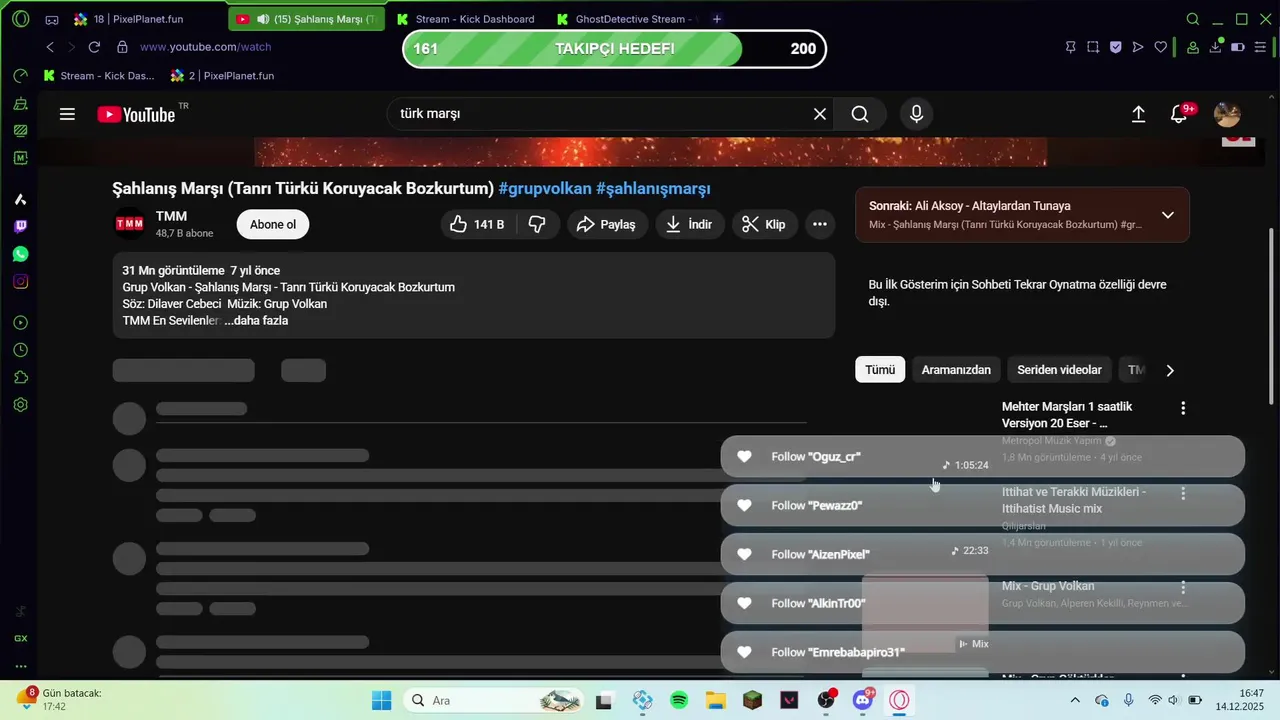Open the GX Corner controller icon
Viewport: 1280px width, 720px height.
click(x=52, y=19)
